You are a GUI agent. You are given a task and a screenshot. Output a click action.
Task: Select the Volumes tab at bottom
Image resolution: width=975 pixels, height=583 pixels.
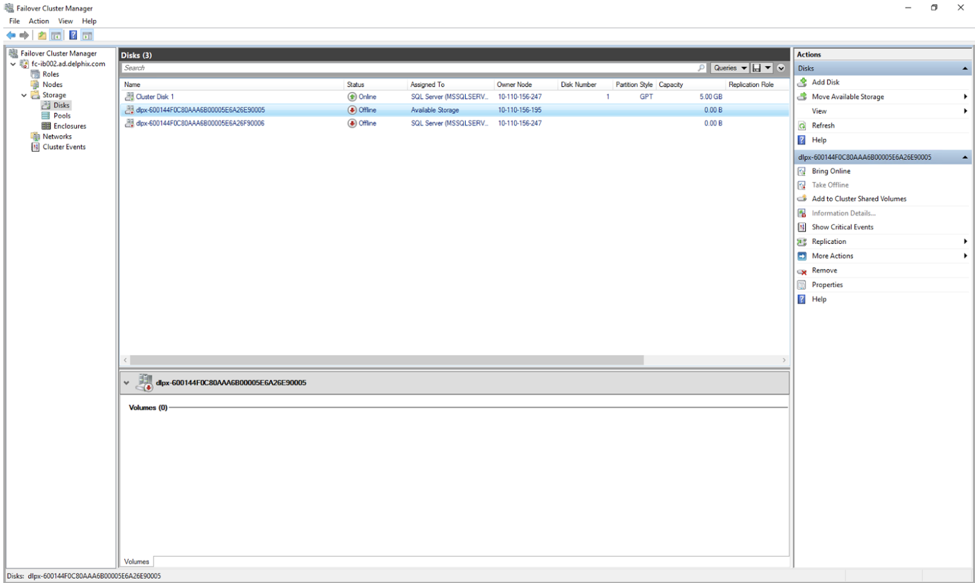(x=136, y=562)
